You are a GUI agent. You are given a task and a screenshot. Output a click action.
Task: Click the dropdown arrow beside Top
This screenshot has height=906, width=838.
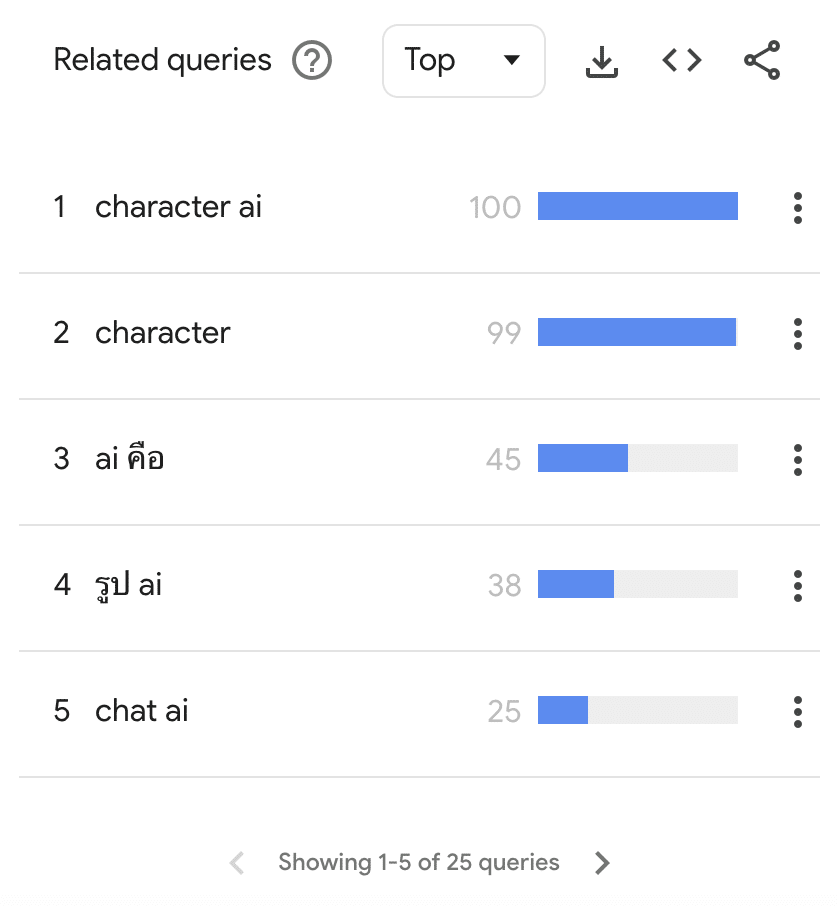[511, 60]
